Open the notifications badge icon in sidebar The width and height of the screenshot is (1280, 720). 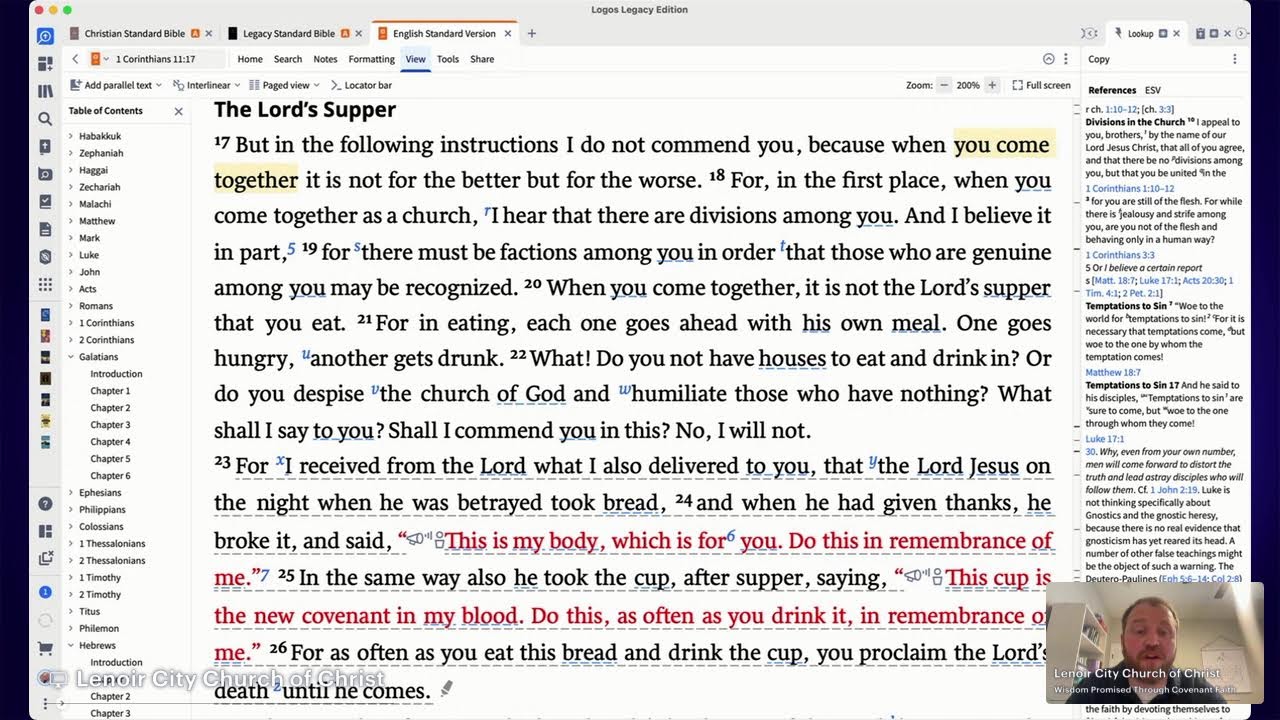pos(45,592)
